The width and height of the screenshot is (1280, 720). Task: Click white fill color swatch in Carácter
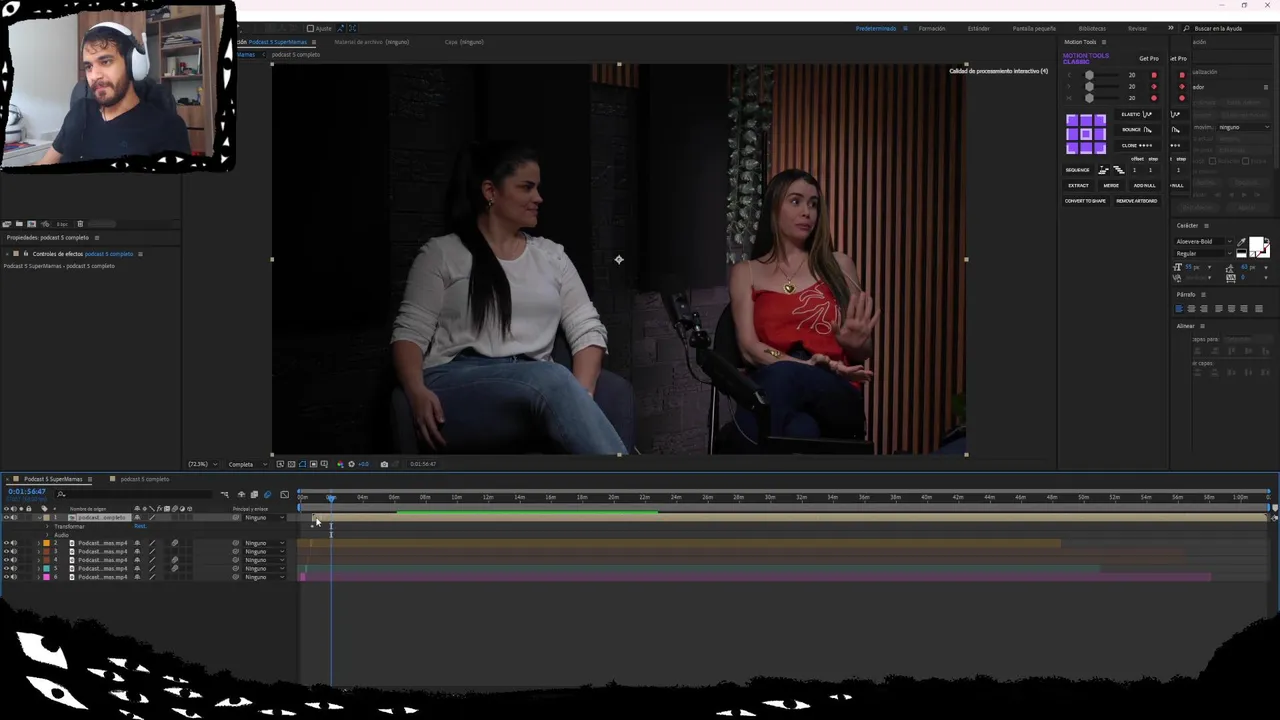coord(1256,243)
